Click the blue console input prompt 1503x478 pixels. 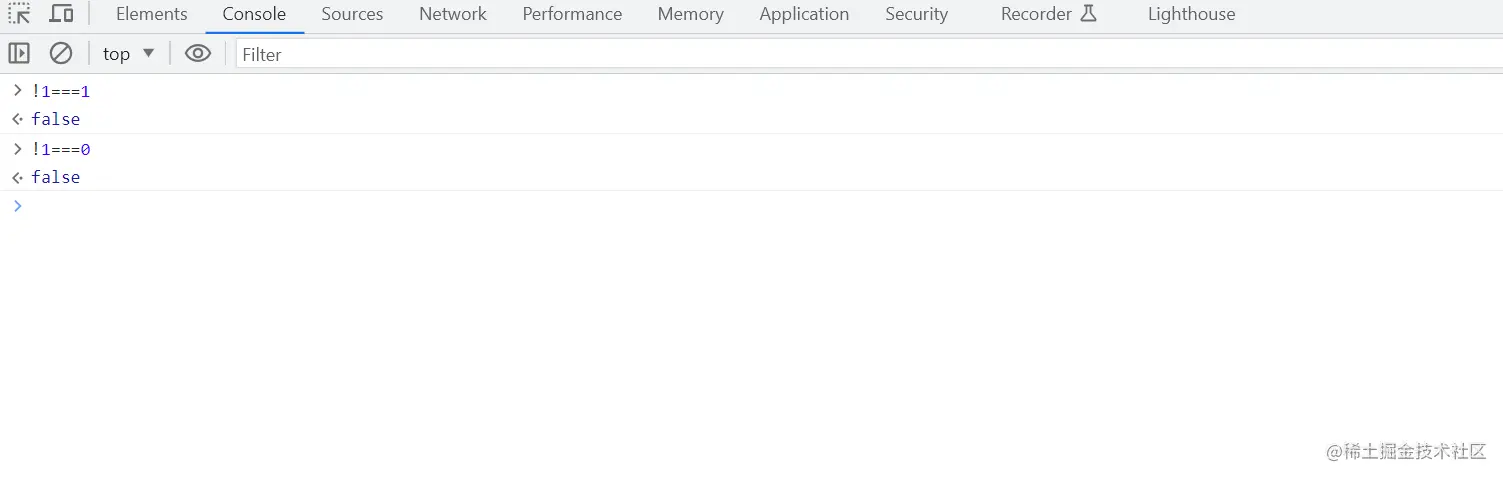pyautogui.click(x=18, y=206)
